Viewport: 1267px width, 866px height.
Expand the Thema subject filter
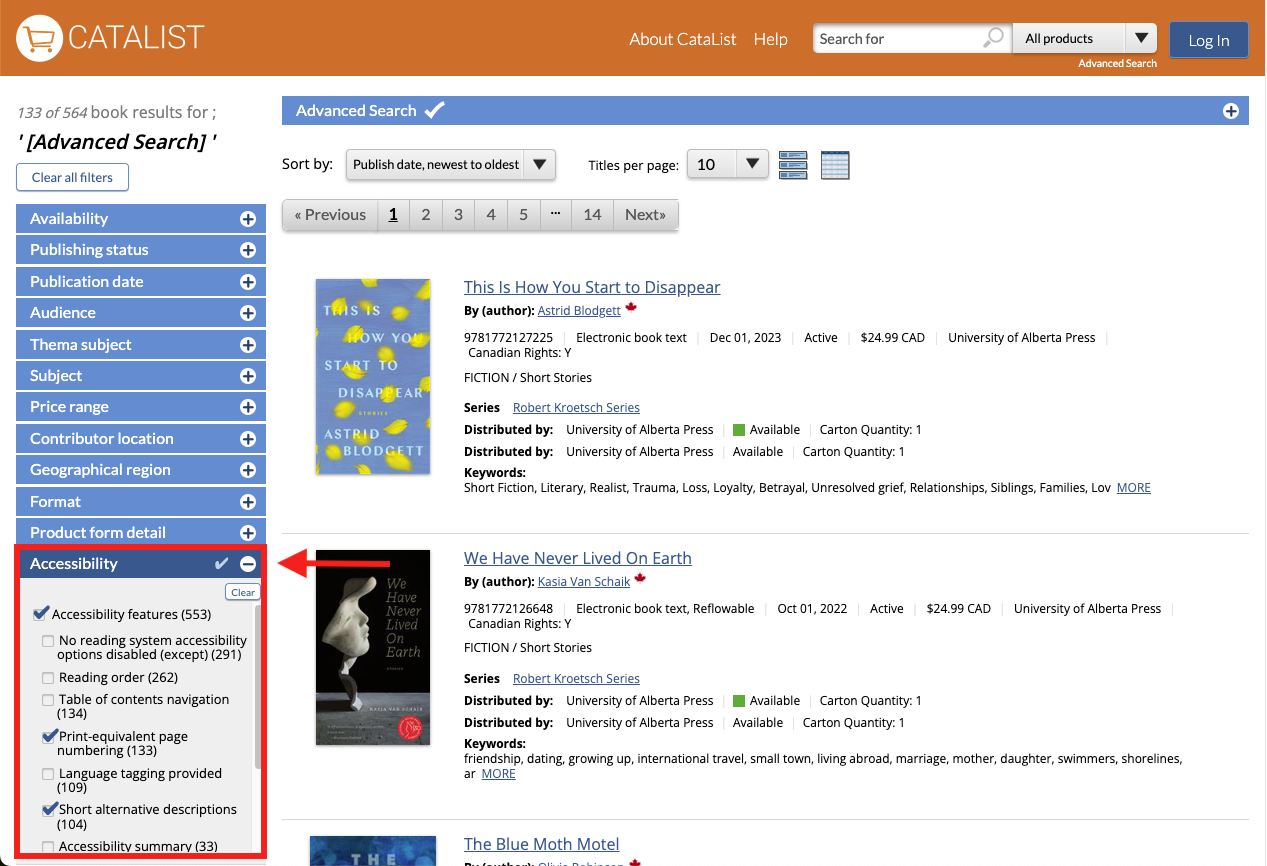pyautogui.click(x=141, y=344)
